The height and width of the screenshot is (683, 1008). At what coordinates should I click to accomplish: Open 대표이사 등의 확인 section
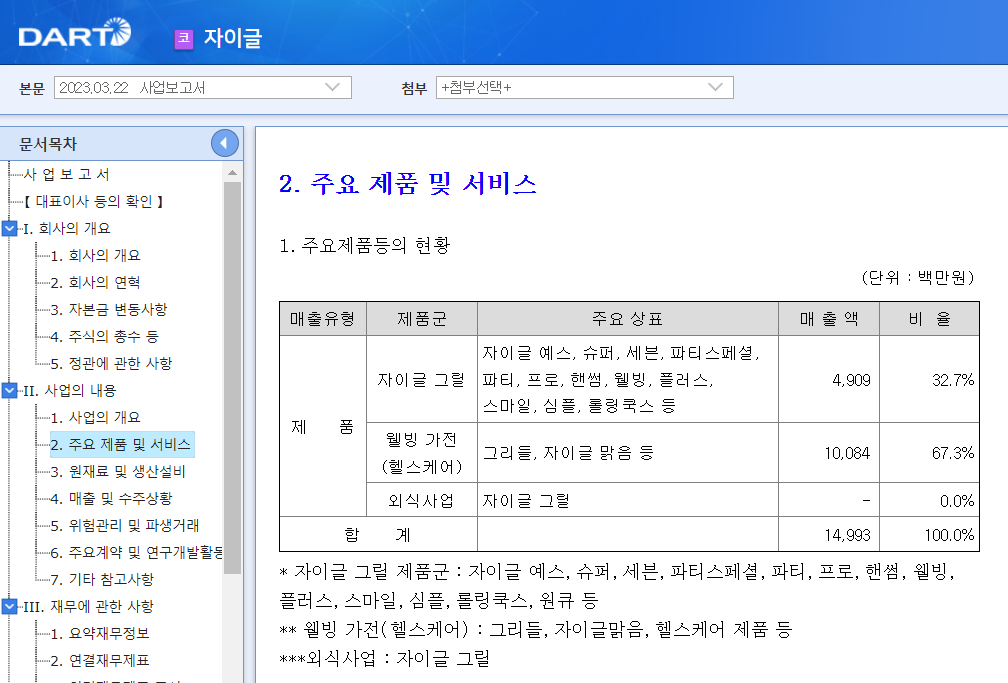click(x=90, y=200)
